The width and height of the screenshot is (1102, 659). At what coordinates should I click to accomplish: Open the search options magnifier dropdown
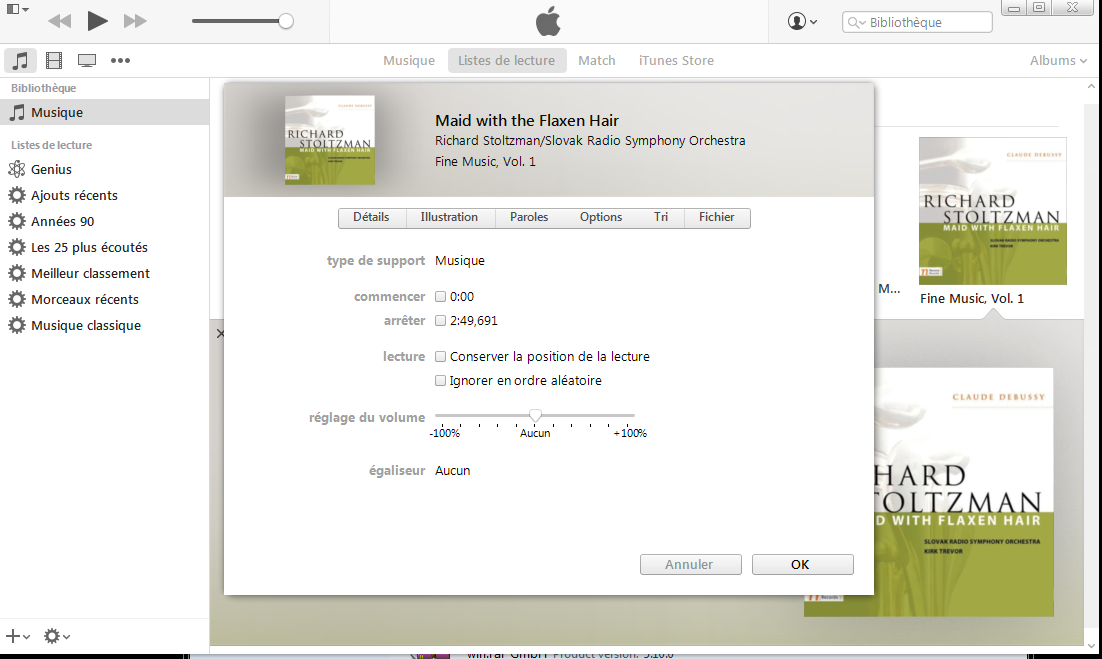[x=856, y=22]
